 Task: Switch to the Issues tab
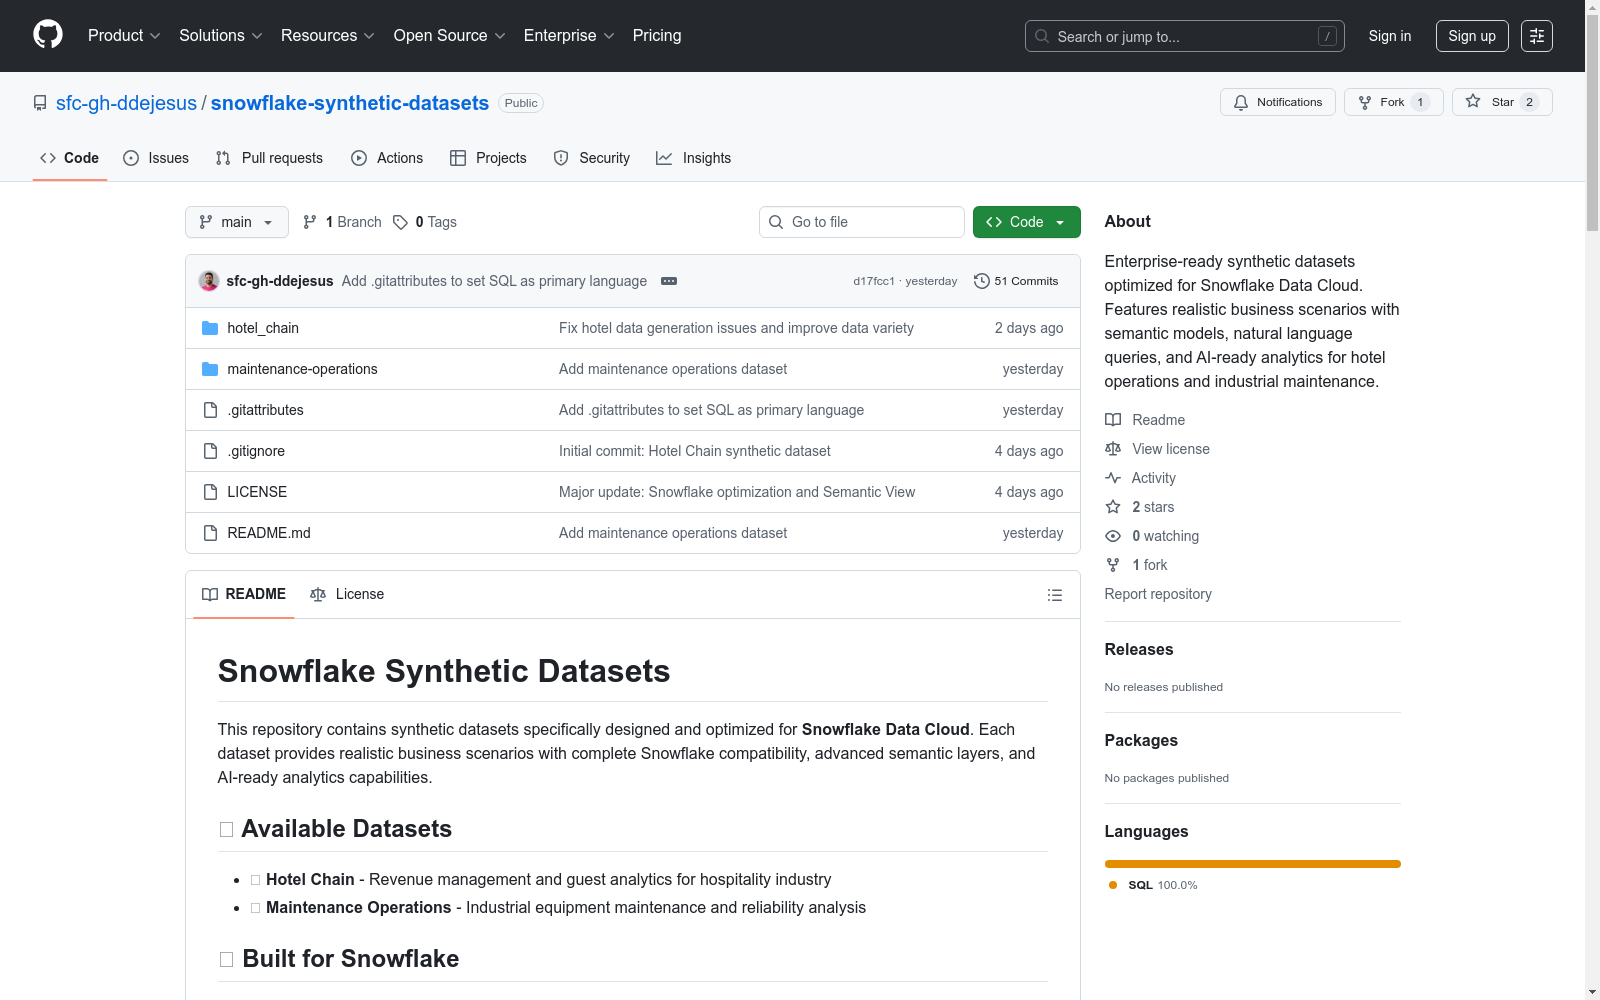click(156, 158)
